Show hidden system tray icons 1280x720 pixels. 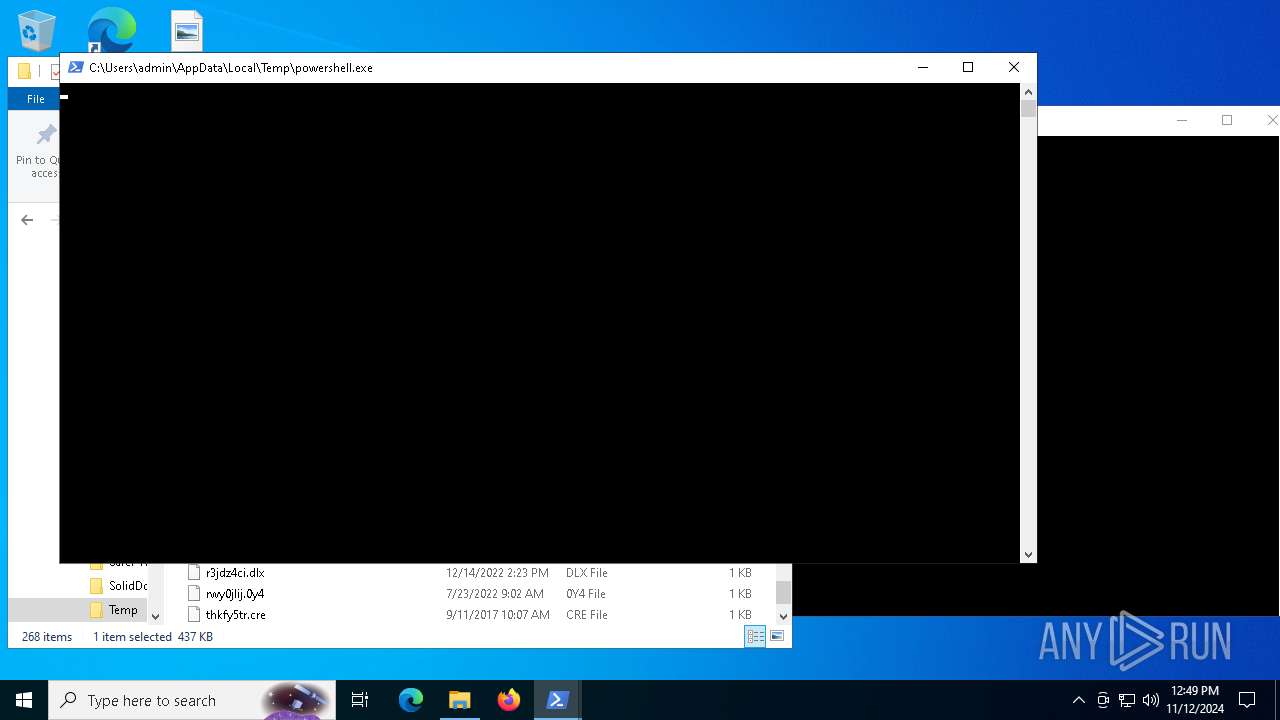pos(1078,700)
